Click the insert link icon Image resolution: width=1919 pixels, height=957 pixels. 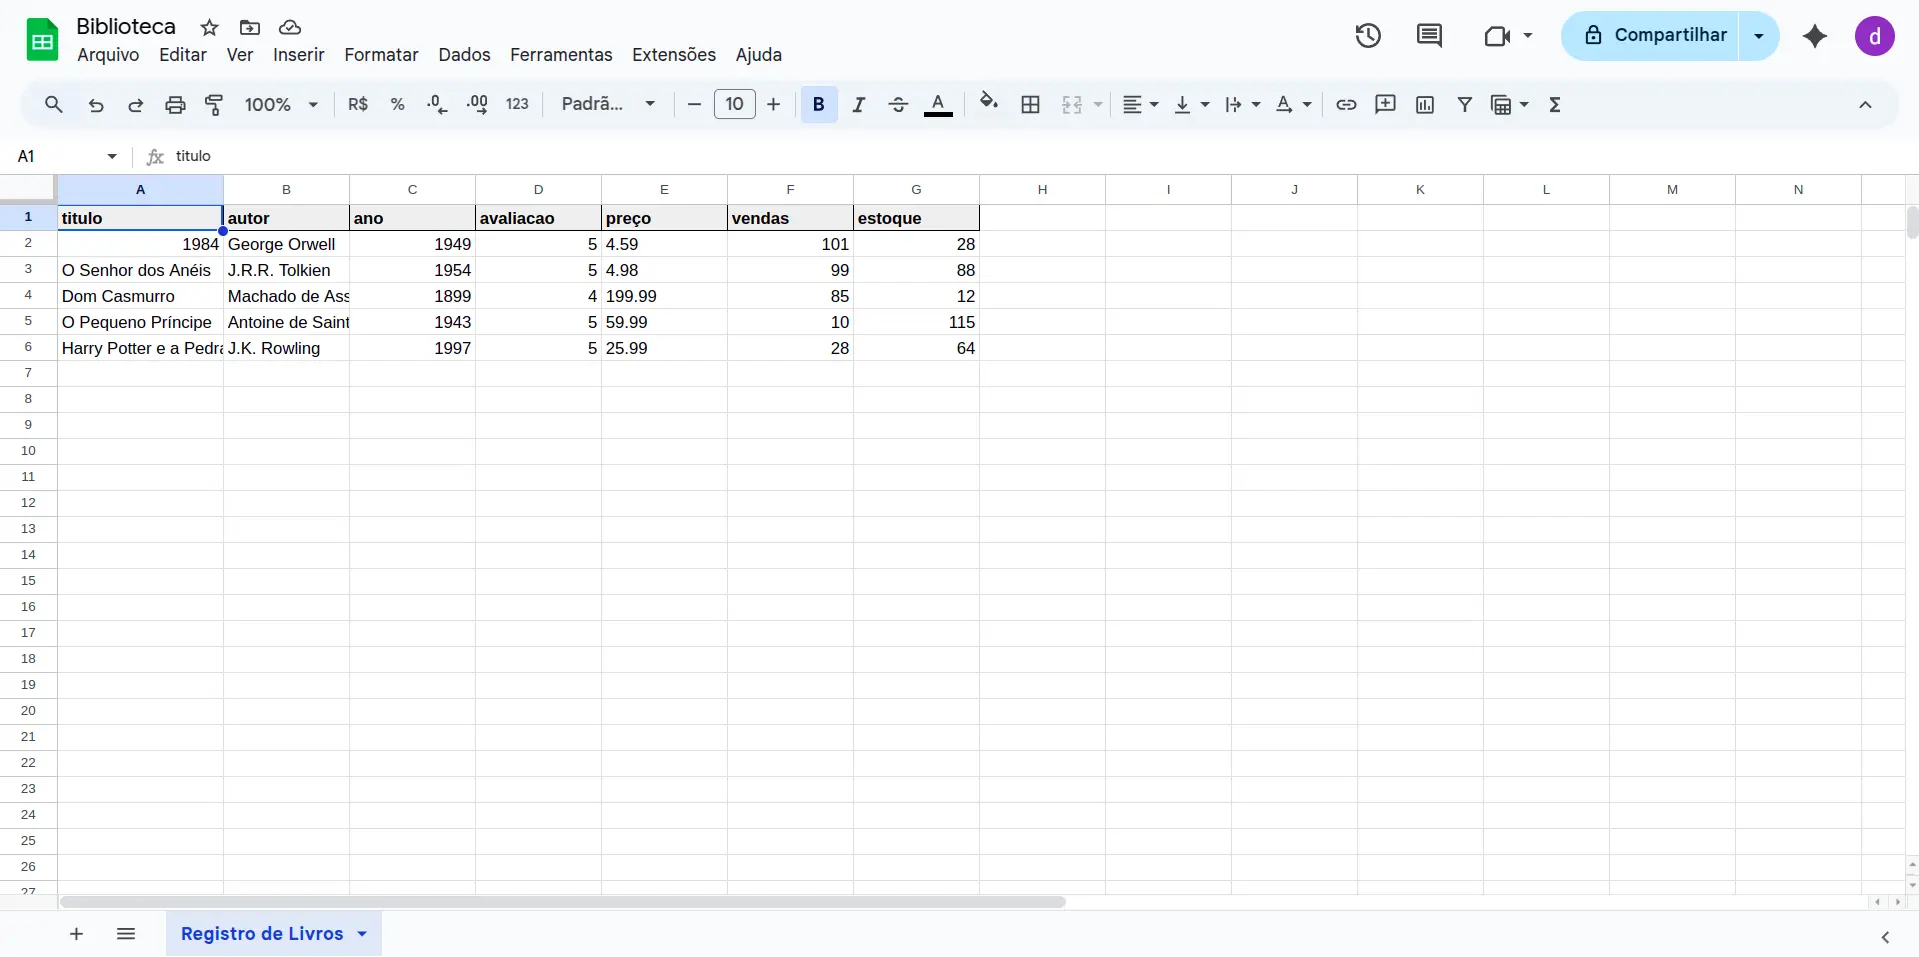click(x=1346, y=104)
